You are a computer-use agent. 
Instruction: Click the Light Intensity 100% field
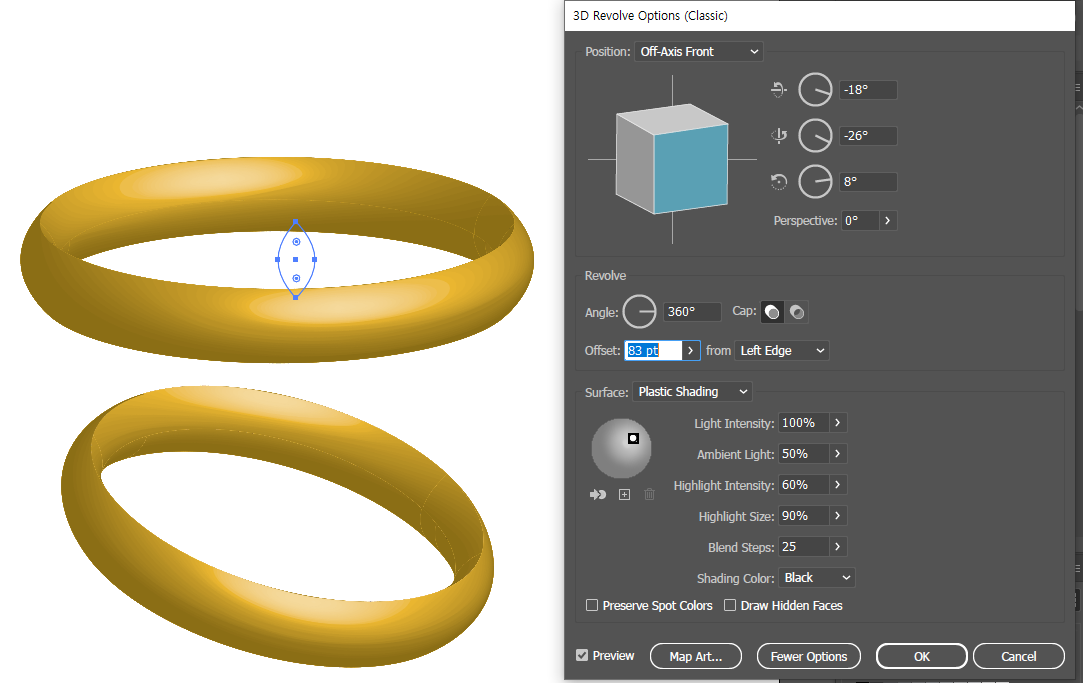click(x=803, y=423)
